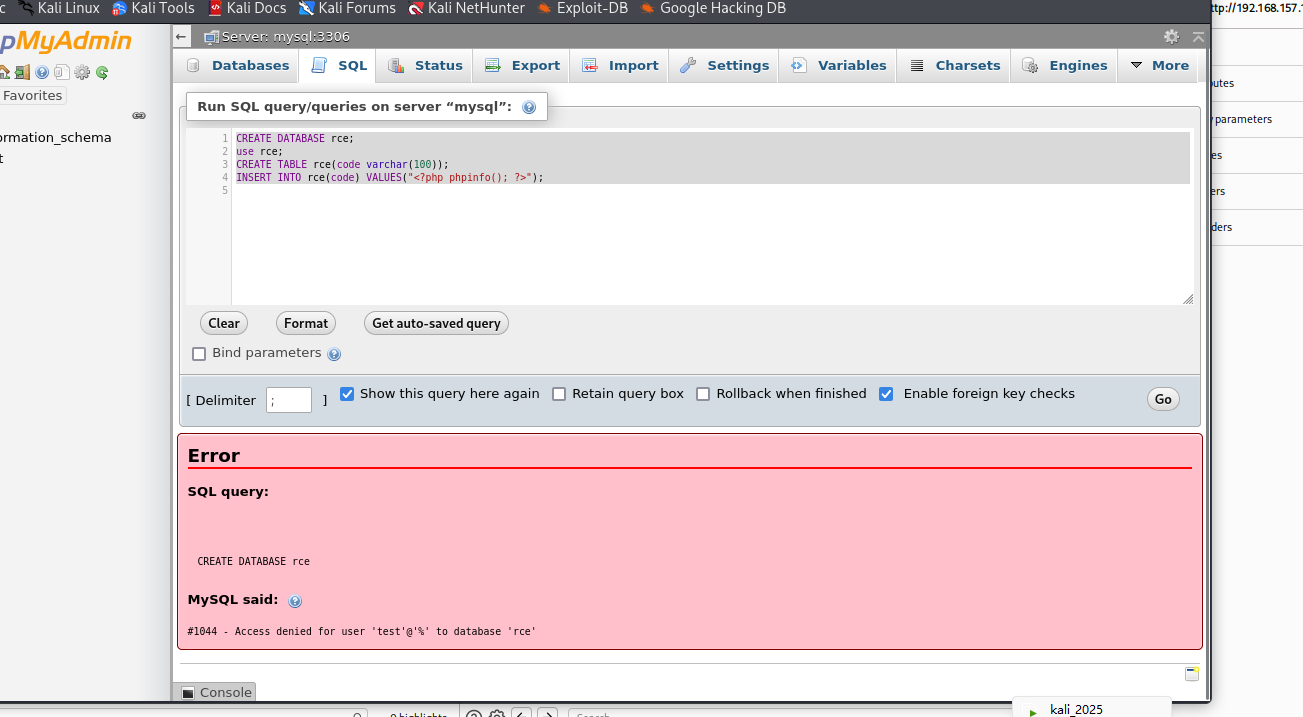
Task: Click the log out door icon
Action: 22,72
